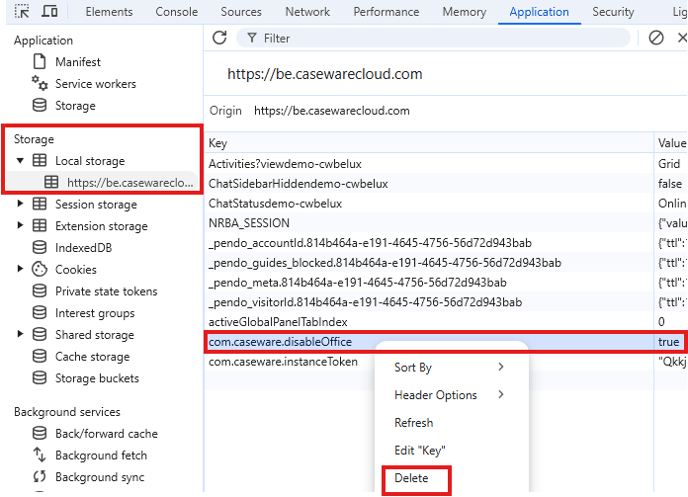Open the Header Options submenu arrow
Image resolution: width=688 pixels, height=497 pixels.
coord(501,394)
